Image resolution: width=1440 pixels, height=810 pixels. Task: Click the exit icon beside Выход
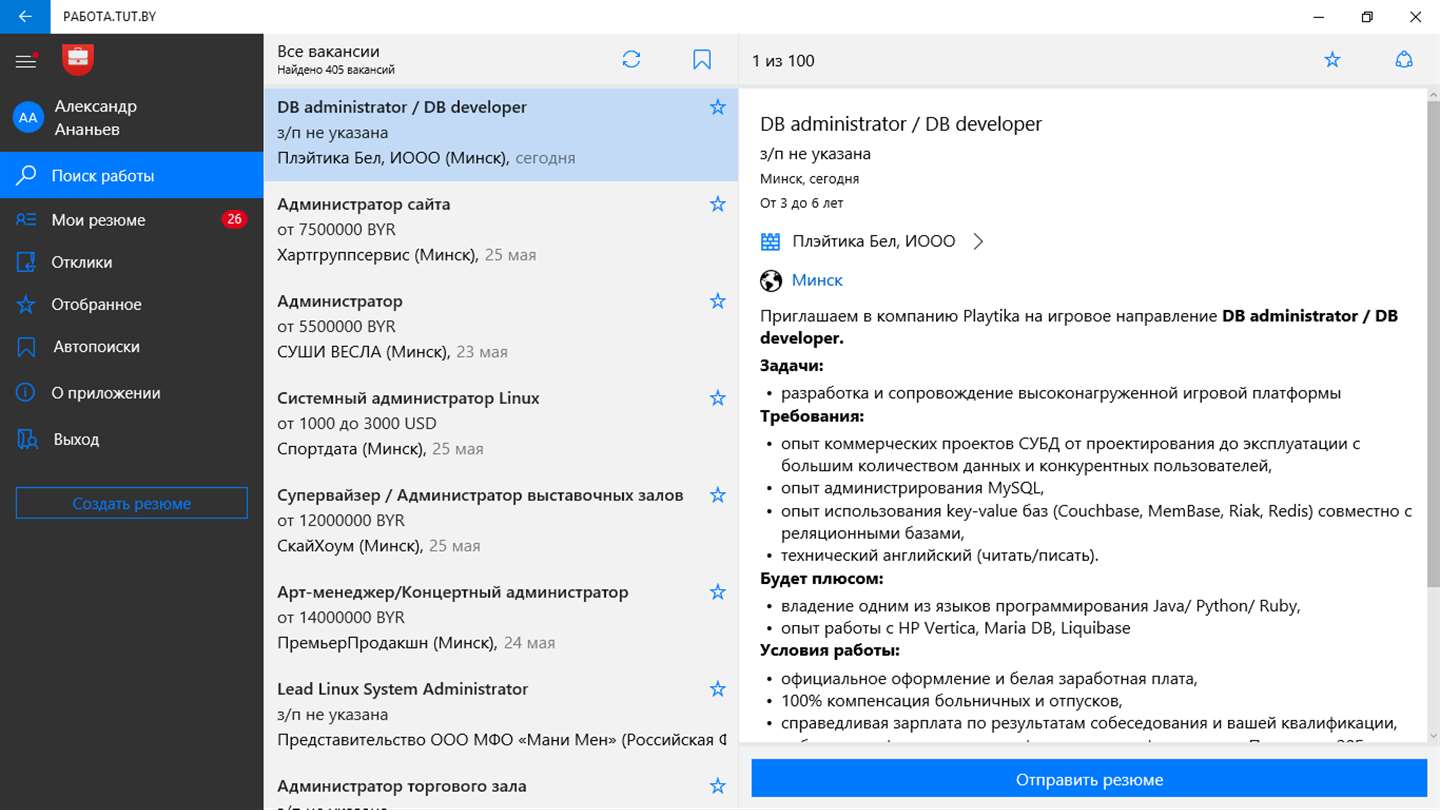(x=27, y=439)
